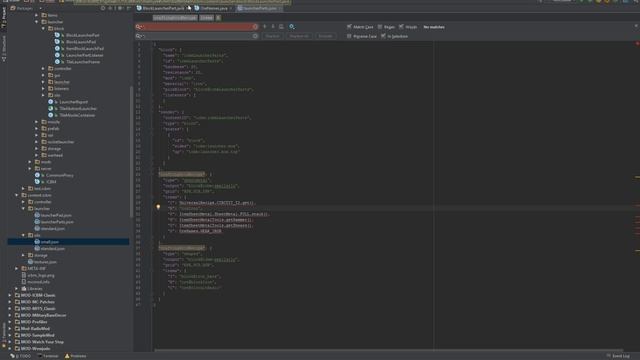Open the BlockLauncherPart class file in tree
Viewport: 640px width, 360px height.
tap(83, 35)
